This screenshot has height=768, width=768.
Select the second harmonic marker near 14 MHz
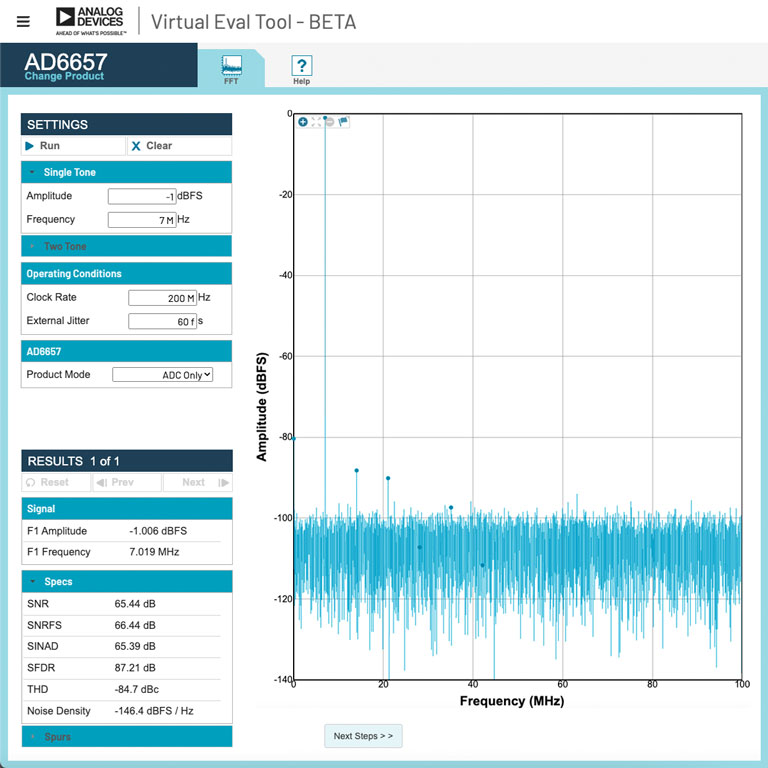[x=357, y=470]
